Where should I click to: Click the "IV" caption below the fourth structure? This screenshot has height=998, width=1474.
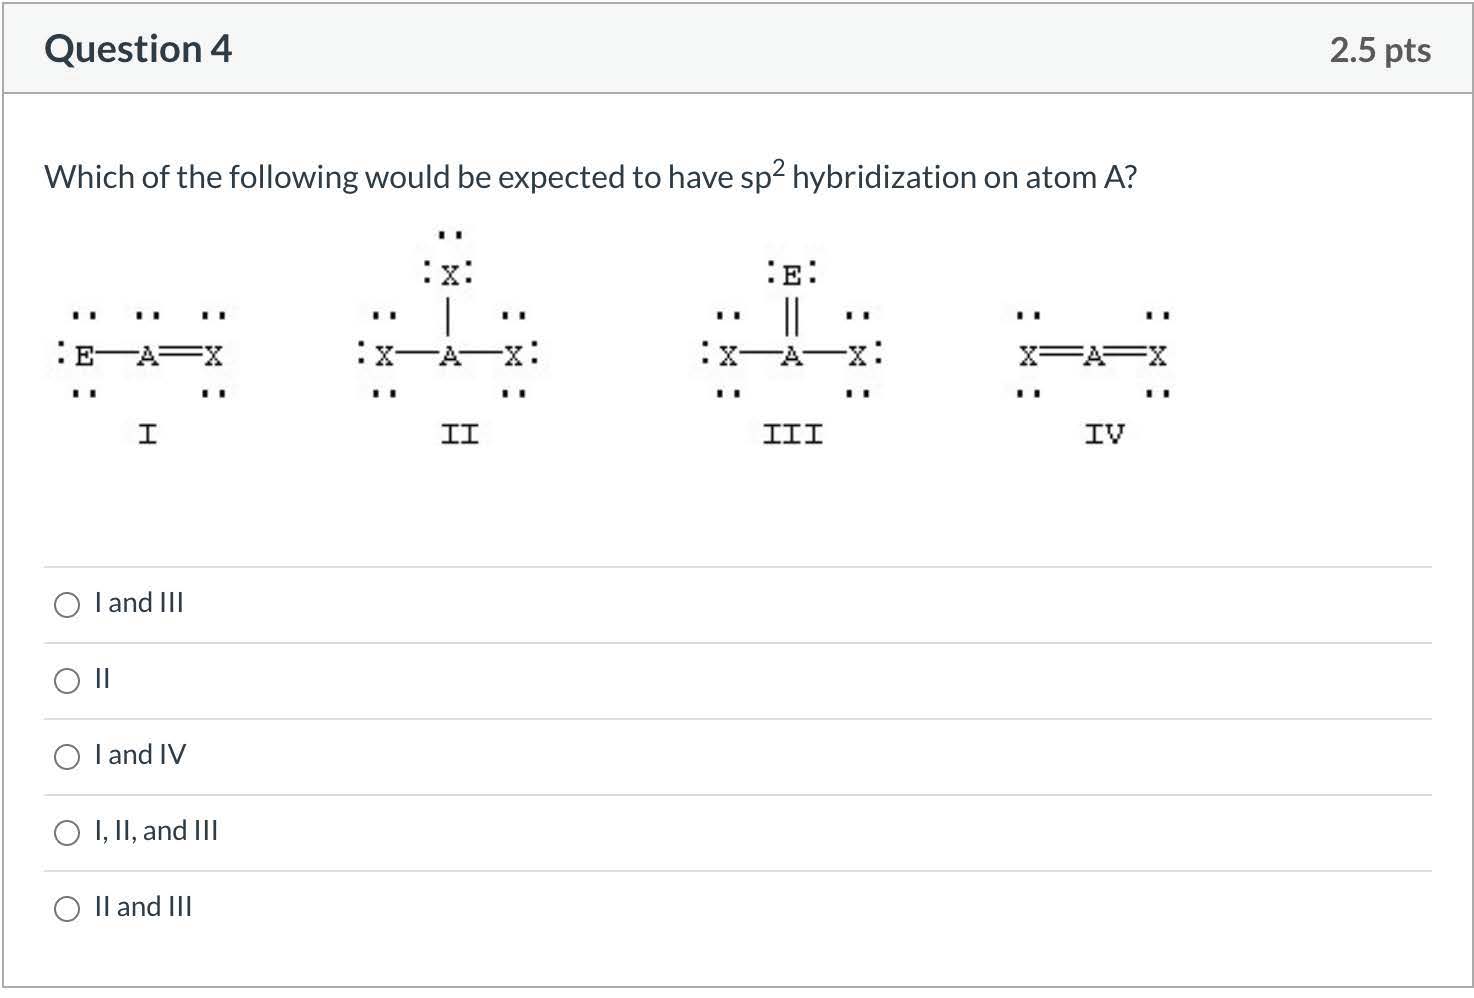point(1105,434)
